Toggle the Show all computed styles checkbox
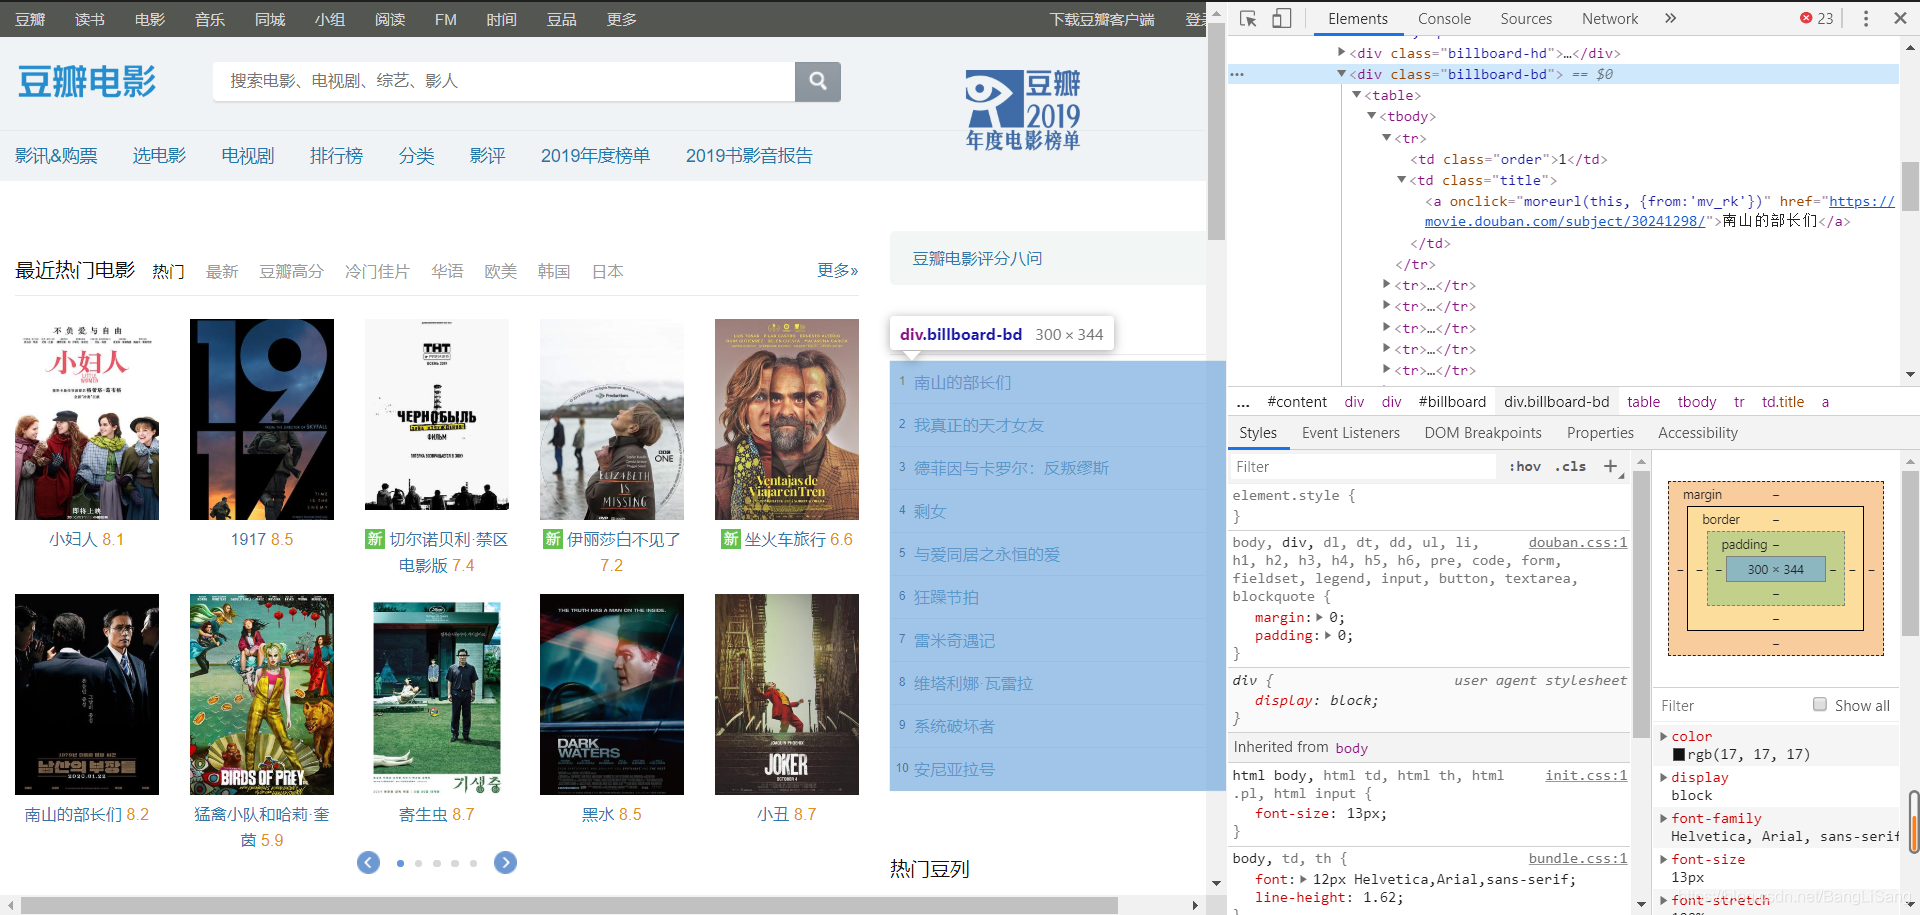 (1820, 704)
